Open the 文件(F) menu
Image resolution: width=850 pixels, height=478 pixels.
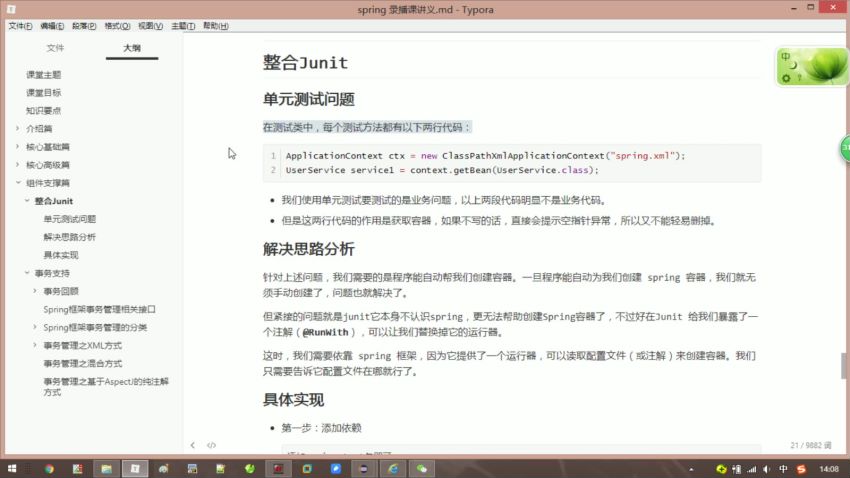[20, 26]
